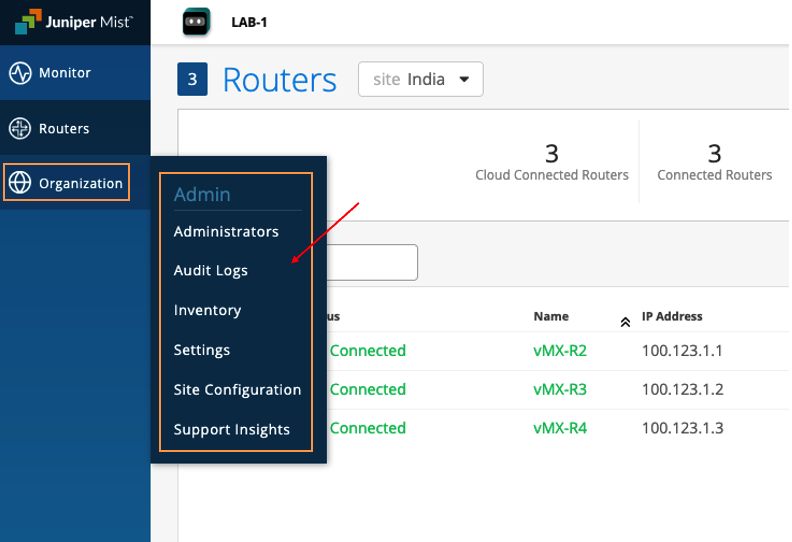Click the router count badge showing 3
This screenshot has width=792, height=542.
[x=192, y=80]
